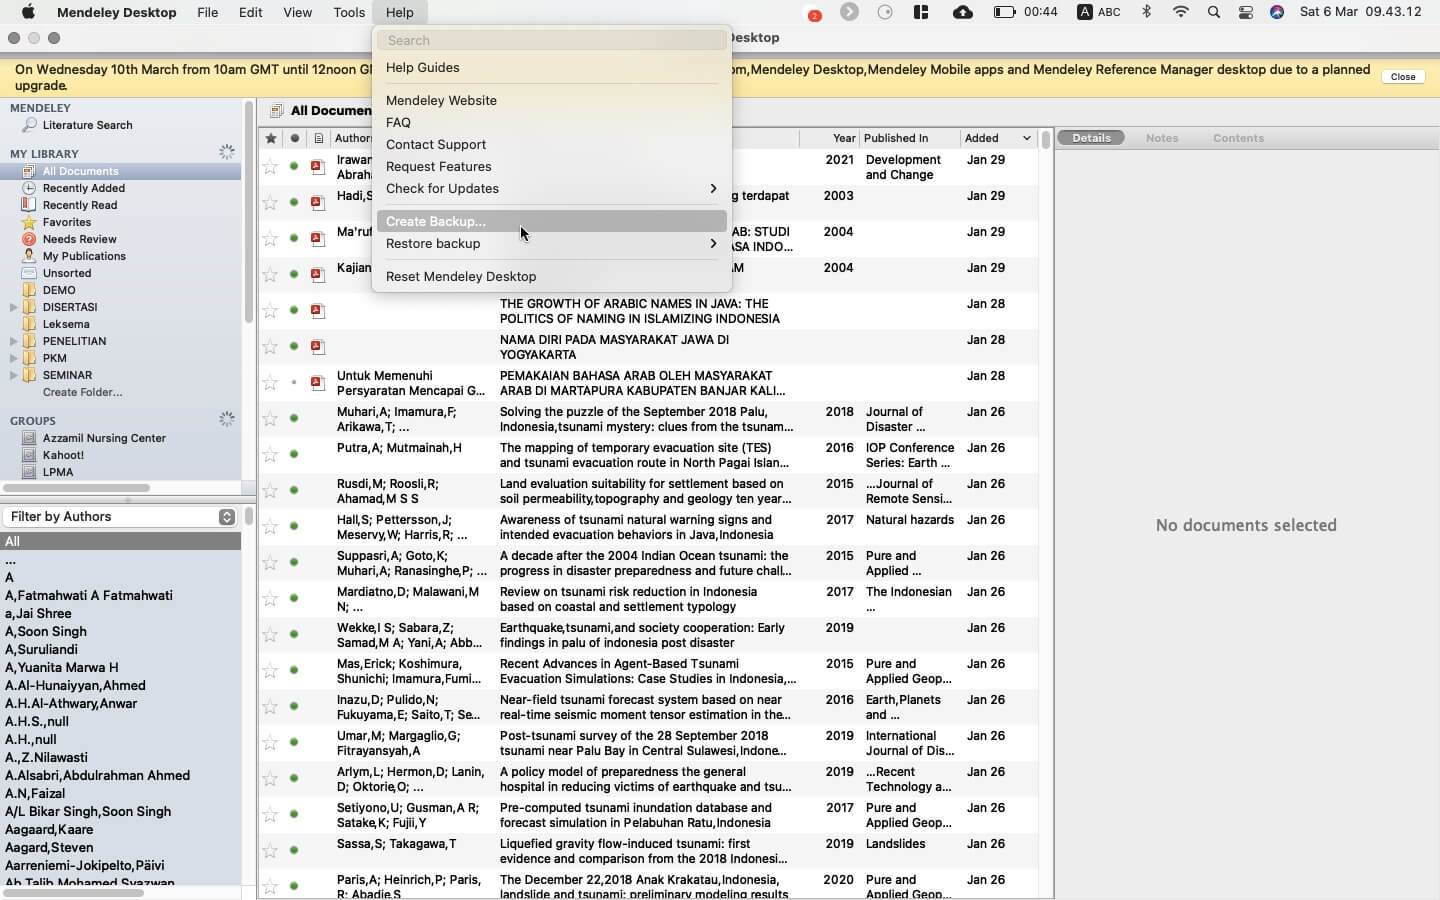The width and height of the screenshot is (1440, 900).
Task: Toggle read status for Mardiatno 2017 row
Action: (294, 598)
